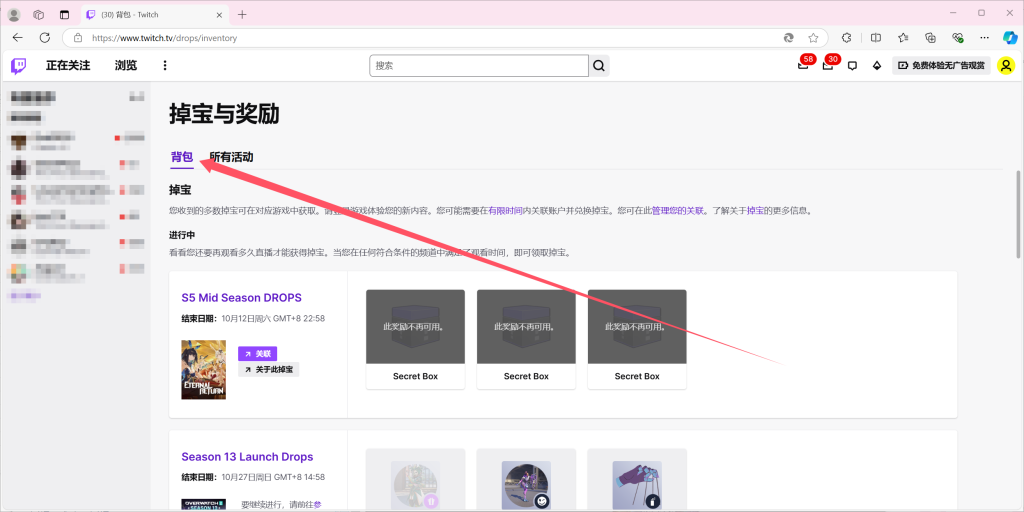
Task: Focus the 搜索 search field
Action: pos(479,66)
